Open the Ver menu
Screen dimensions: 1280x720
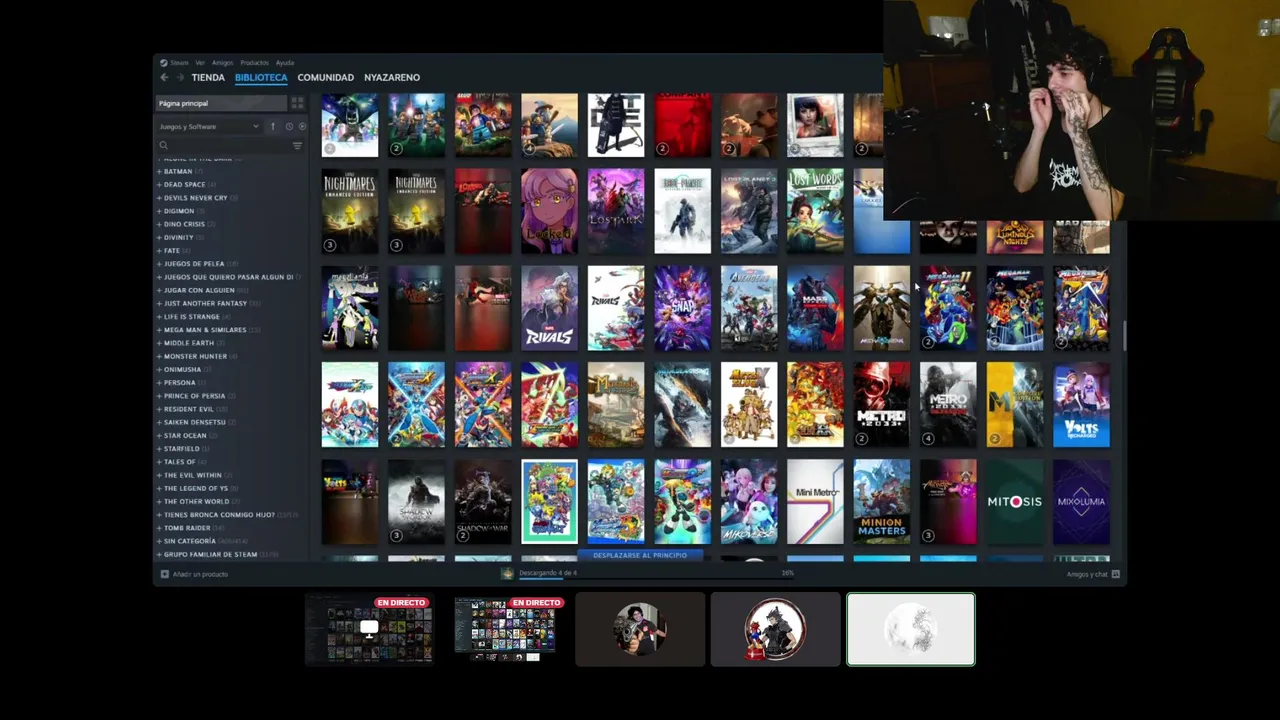coord(200,63)
